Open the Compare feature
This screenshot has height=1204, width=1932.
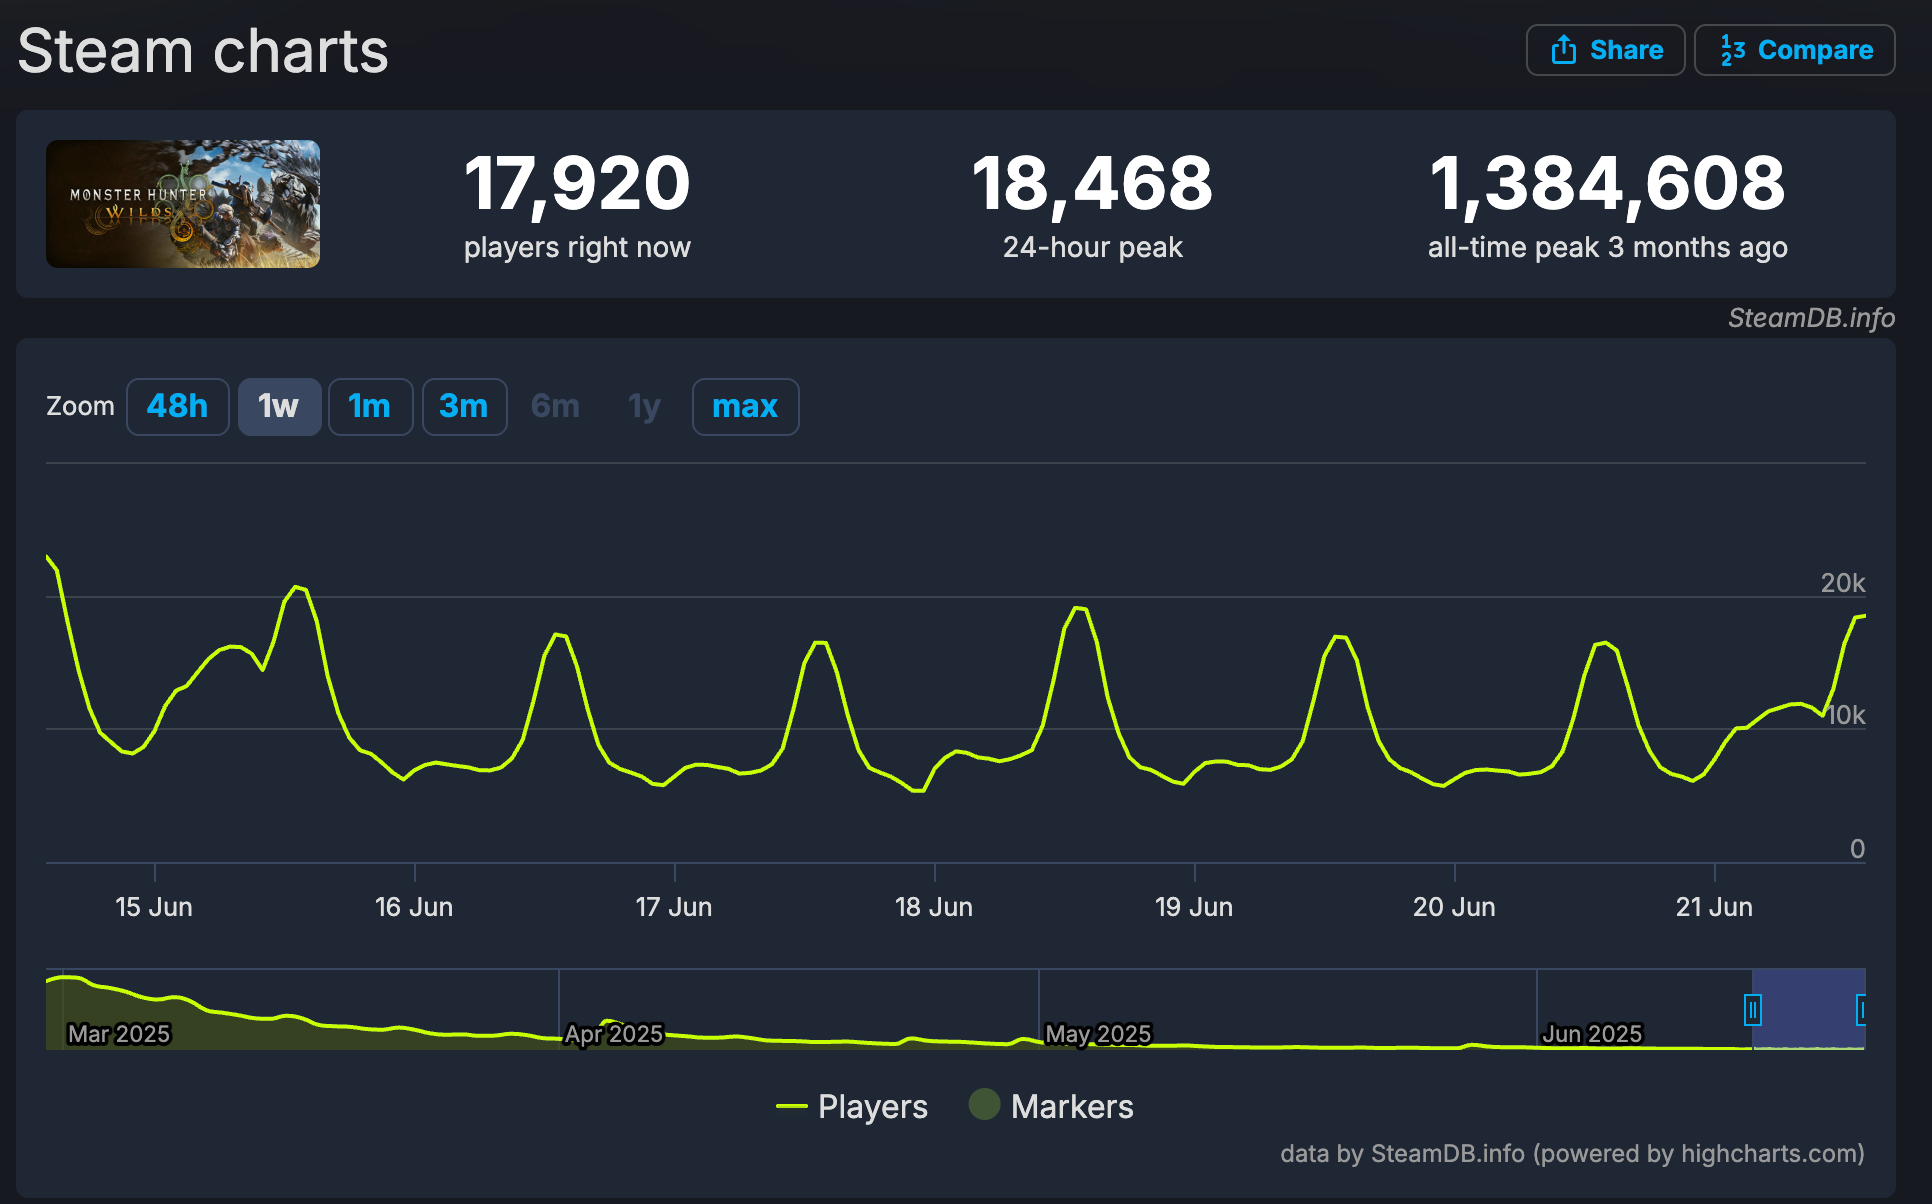(x=1795, y=50)
